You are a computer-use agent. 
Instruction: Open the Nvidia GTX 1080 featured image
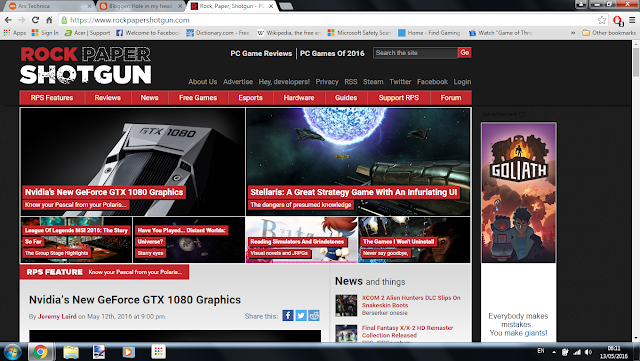click(x=133, y=162)
